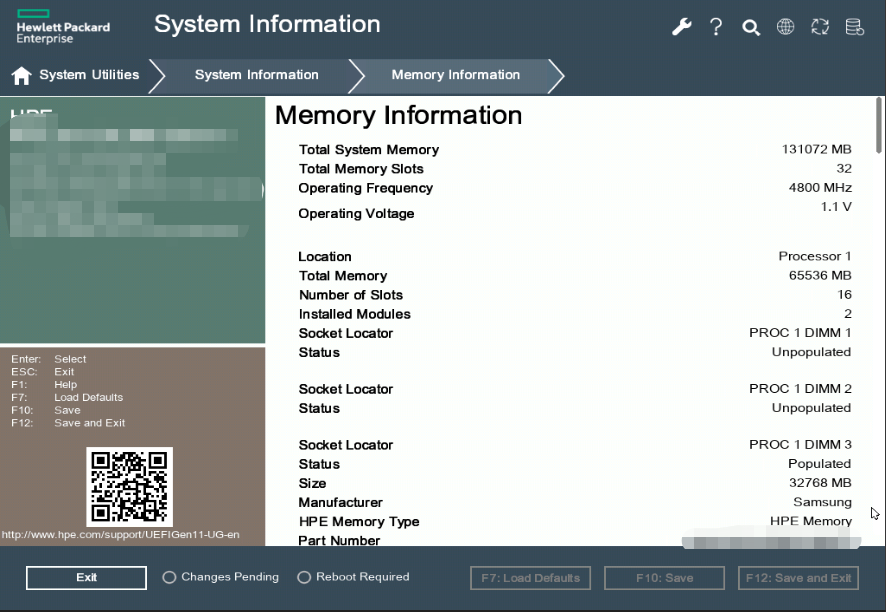The height and width of the screenshot is (612, 886).
Task: Click the memory list vertical scrollbar
Action: click(879, 125)
